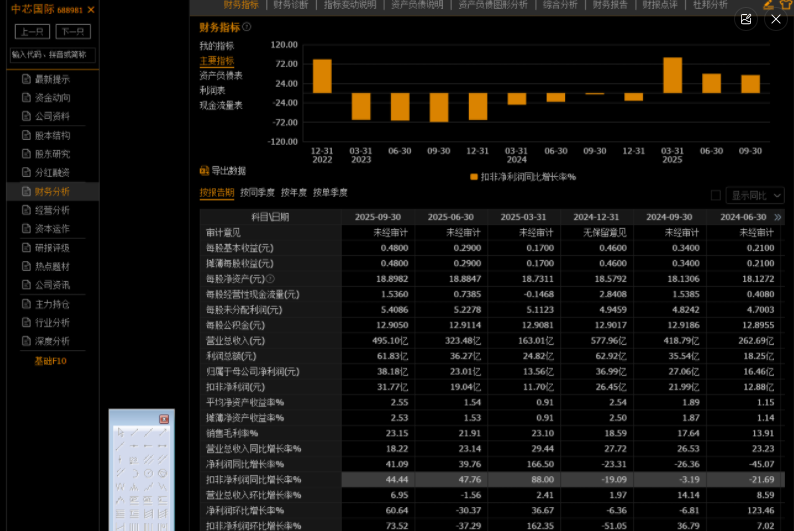Focus the stock code search input field
Screen dimensions: 794x531
tap(52, 55)
